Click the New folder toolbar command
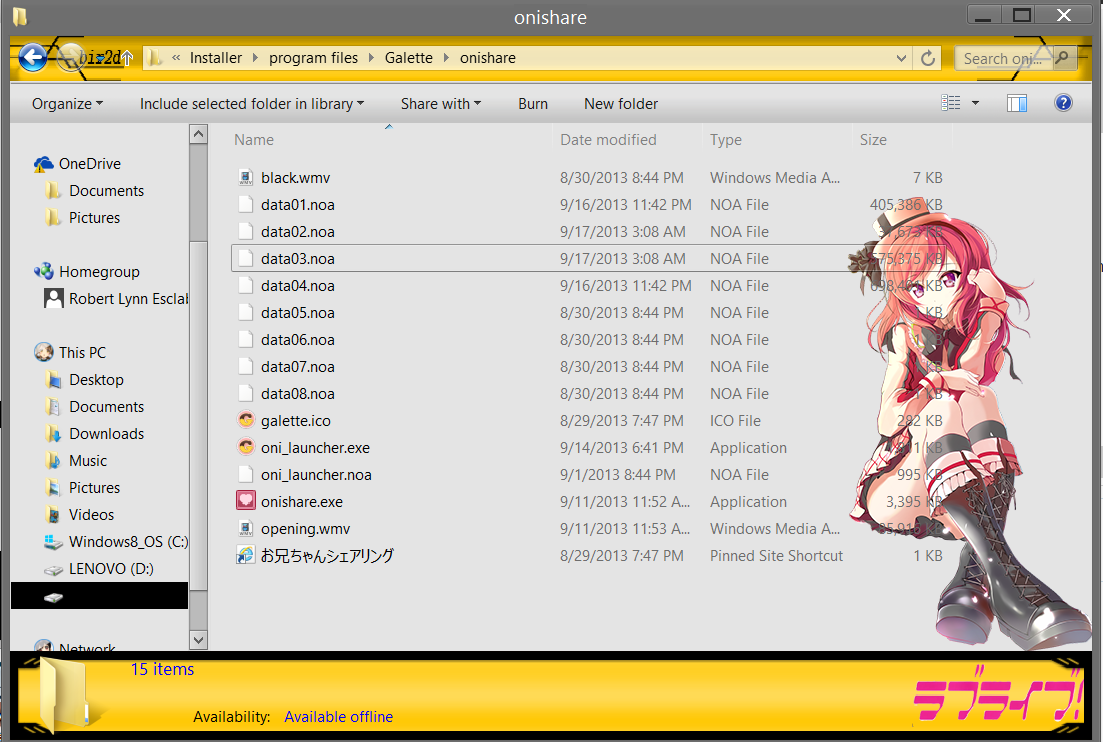This screenshot has height=742, width=1103. coord(620,104)
